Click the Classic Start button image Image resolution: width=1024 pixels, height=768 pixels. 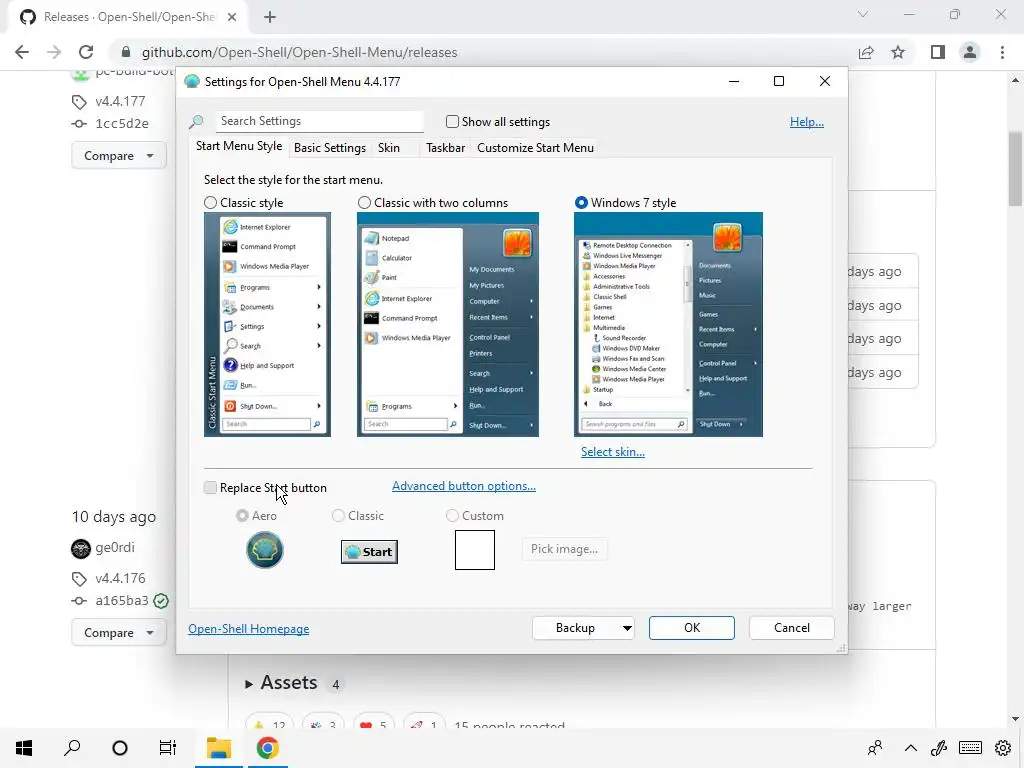click(x=369, y=552)
